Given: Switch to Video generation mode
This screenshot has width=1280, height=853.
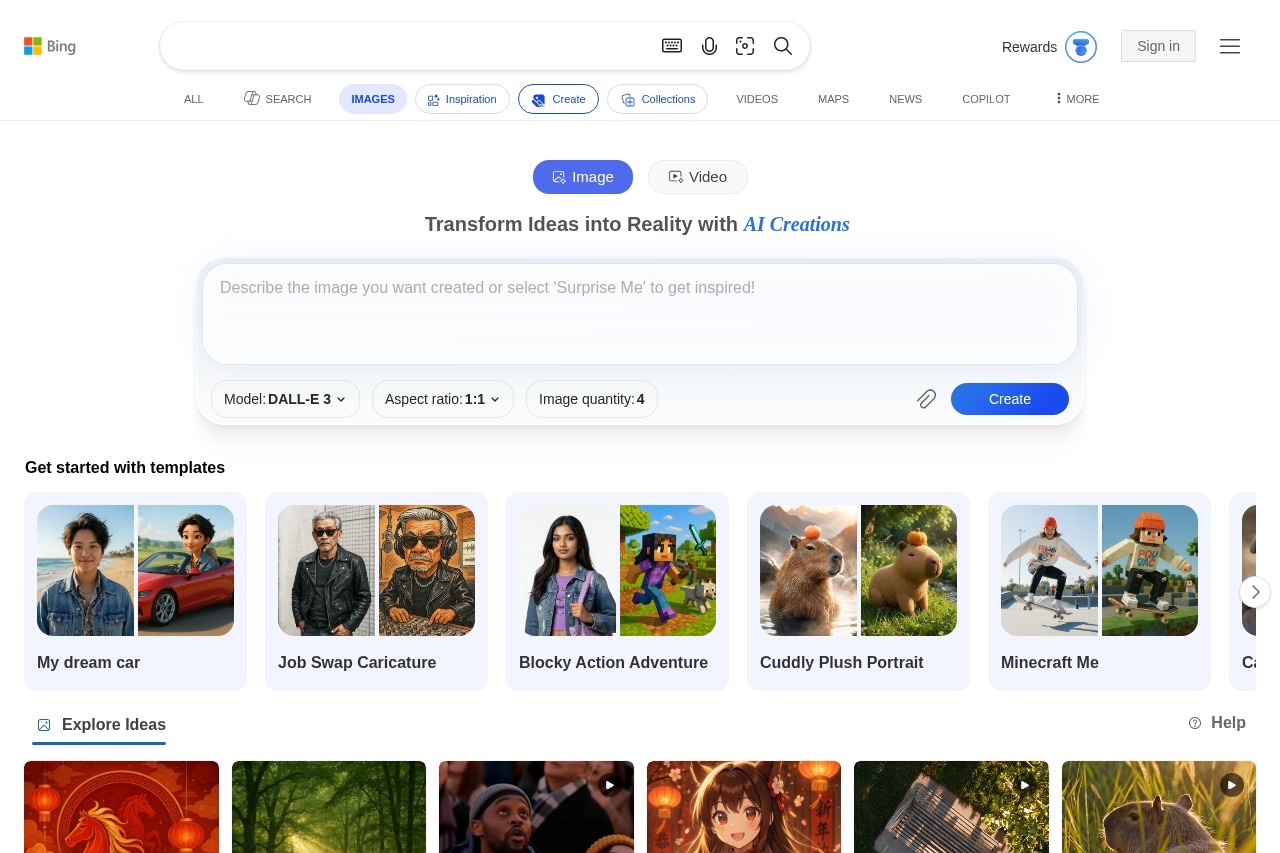Looking at the screenshot, I should pyautogui.click(x=697, y=177).
